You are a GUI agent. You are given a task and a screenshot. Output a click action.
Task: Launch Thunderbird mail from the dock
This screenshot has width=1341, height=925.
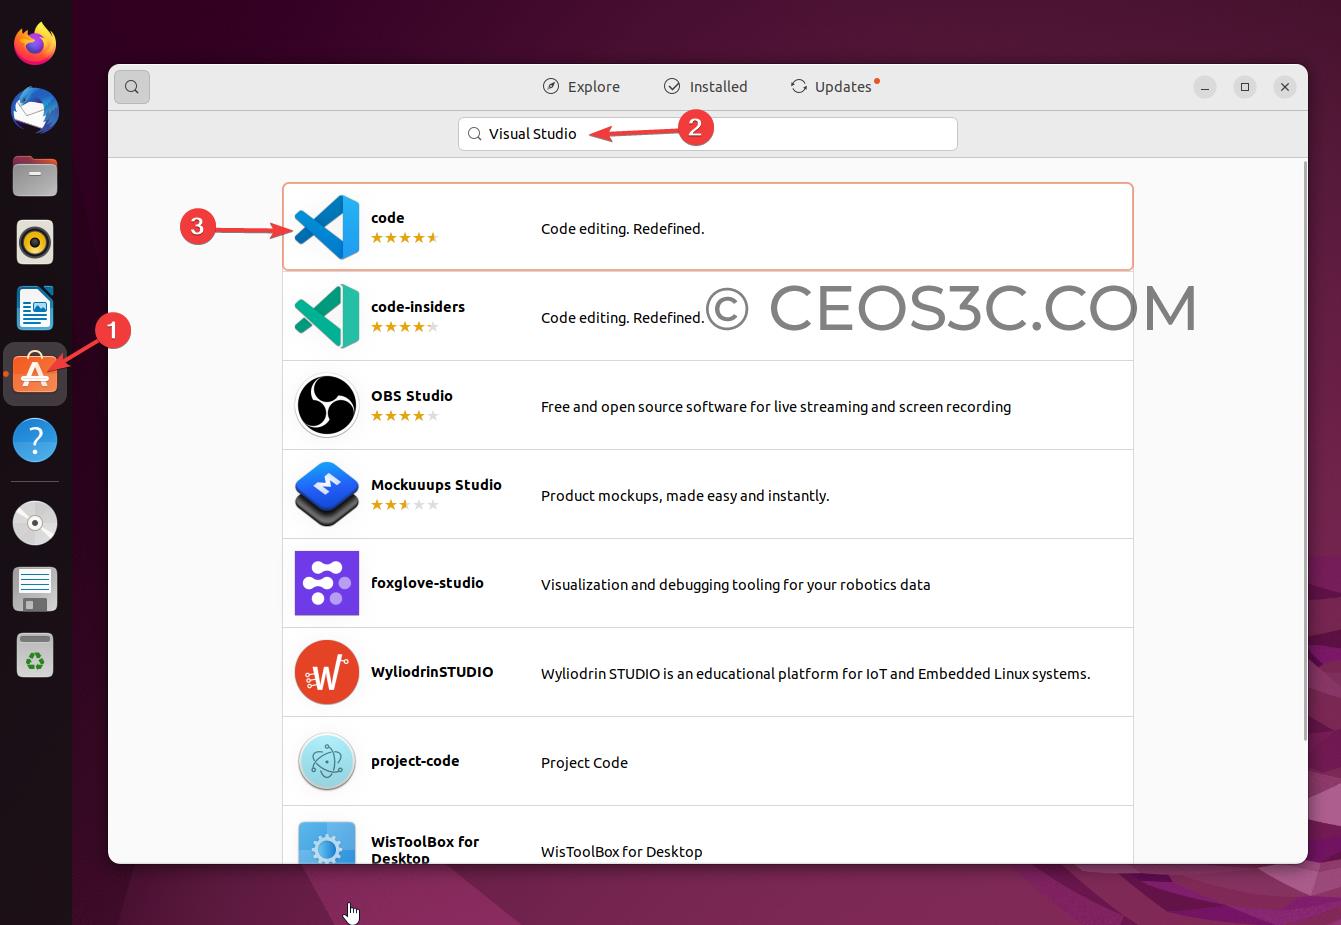35,110
